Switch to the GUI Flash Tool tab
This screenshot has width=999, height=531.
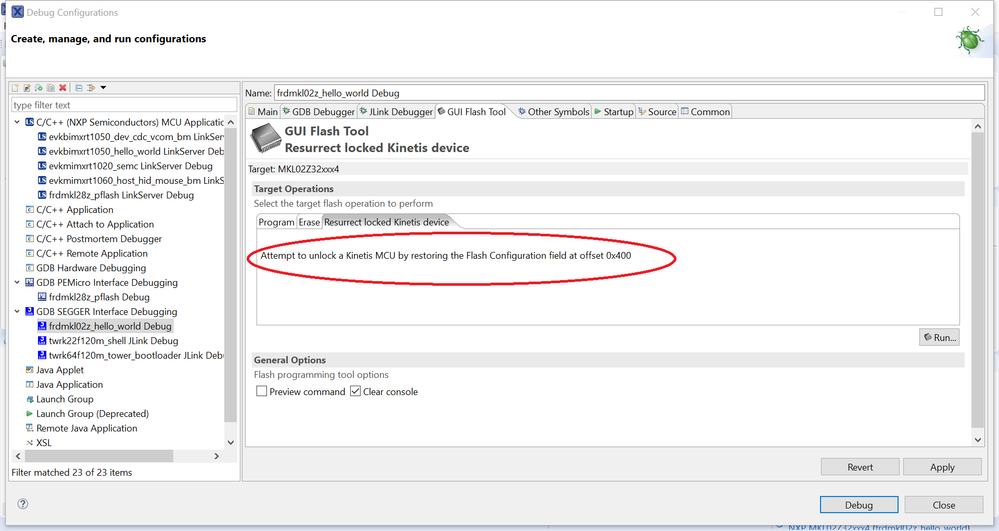pyautogui.click(x=471, y=112)
